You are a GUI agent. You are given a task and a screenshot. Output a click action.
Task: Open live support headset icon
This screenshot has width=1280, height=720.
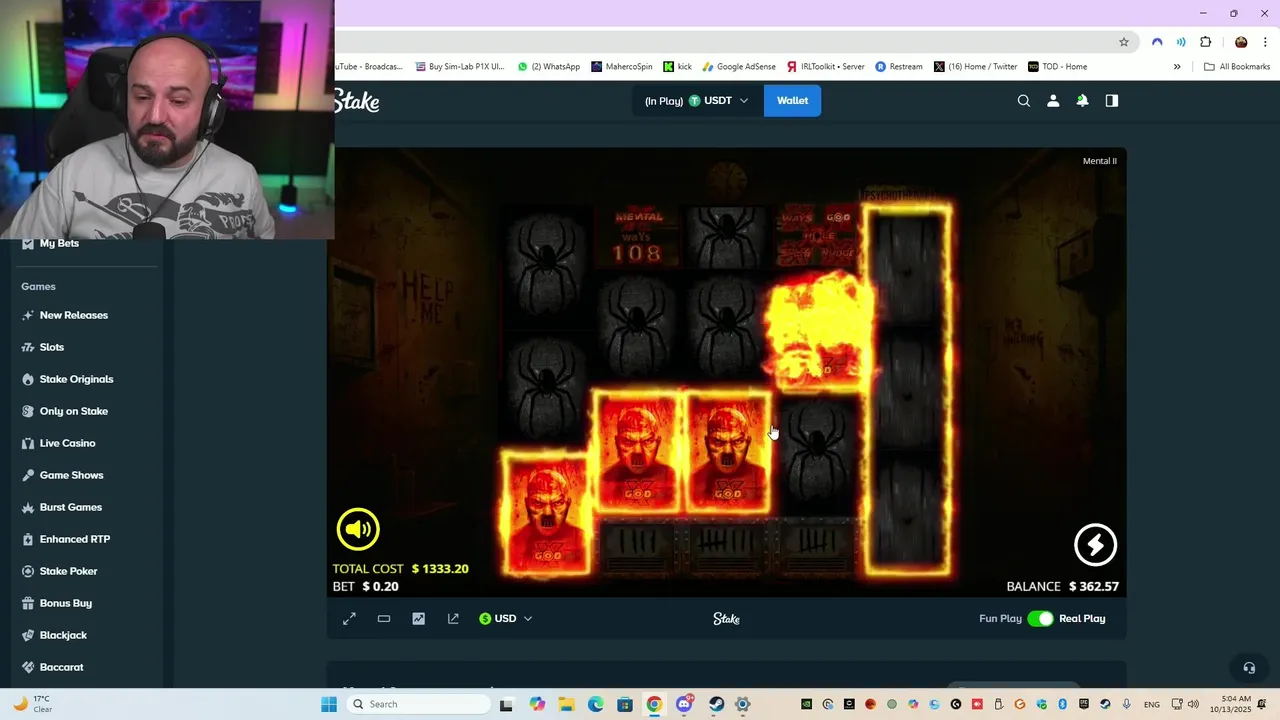[1248, 668]
